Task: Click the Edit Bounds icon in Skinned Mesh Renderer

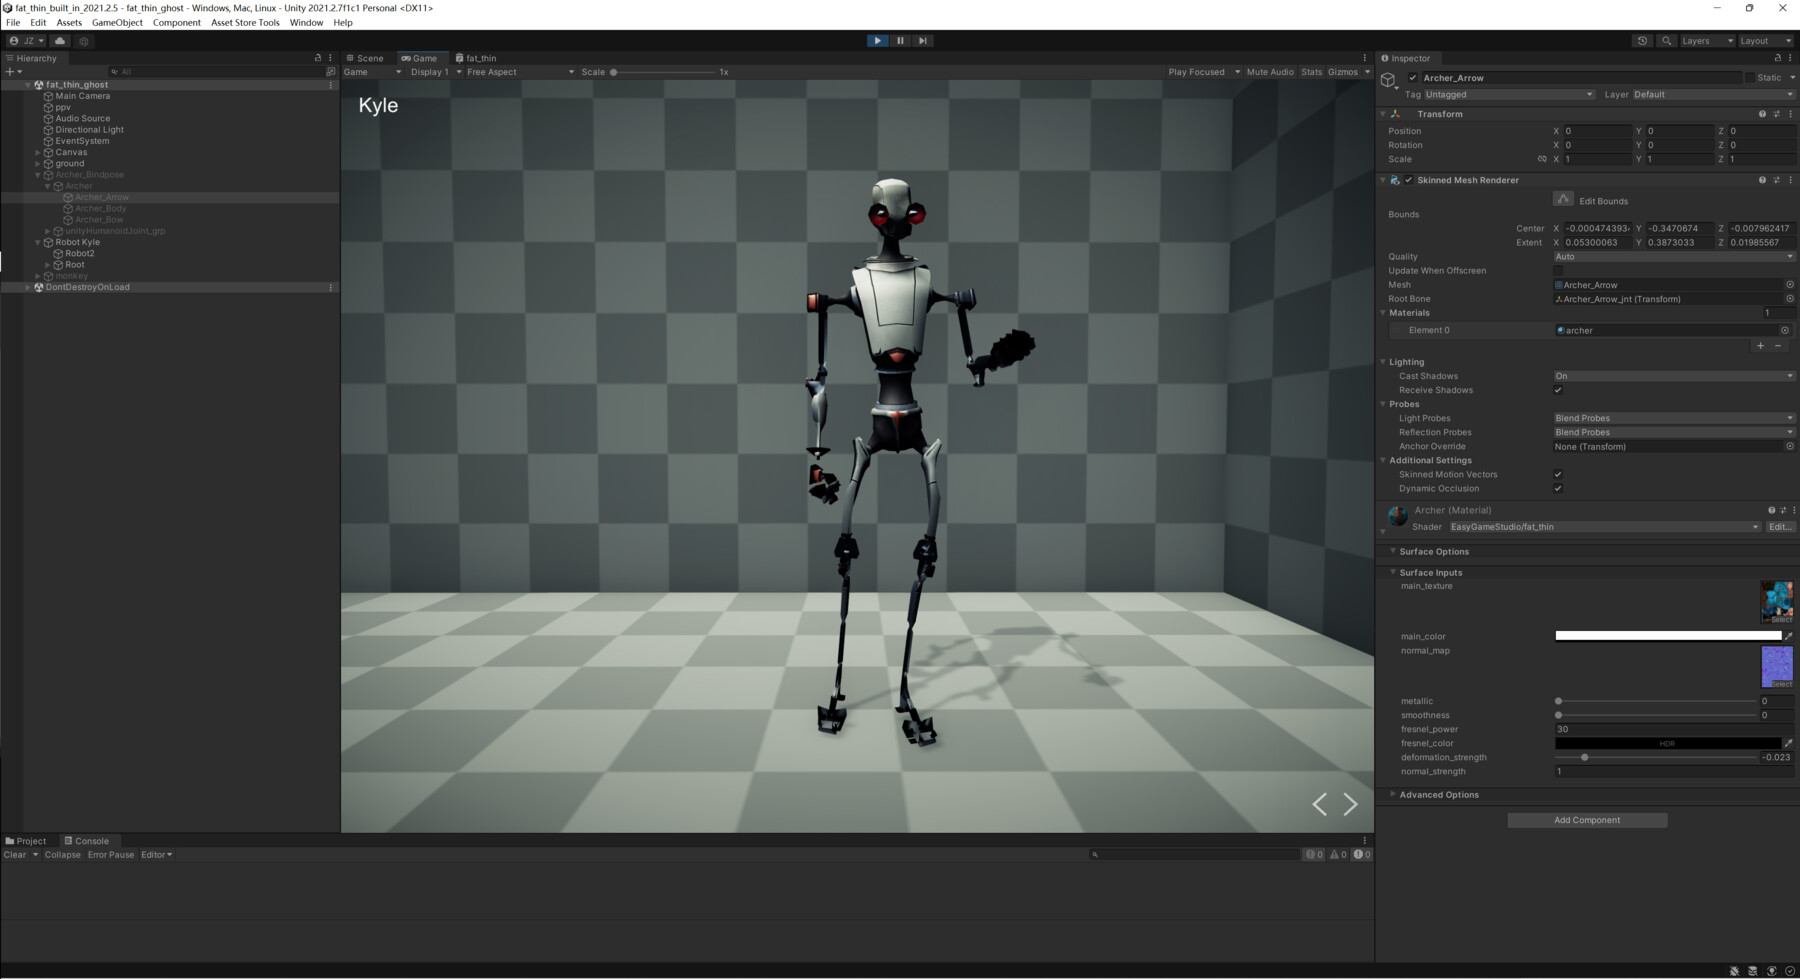Action: coord(1563,198)
